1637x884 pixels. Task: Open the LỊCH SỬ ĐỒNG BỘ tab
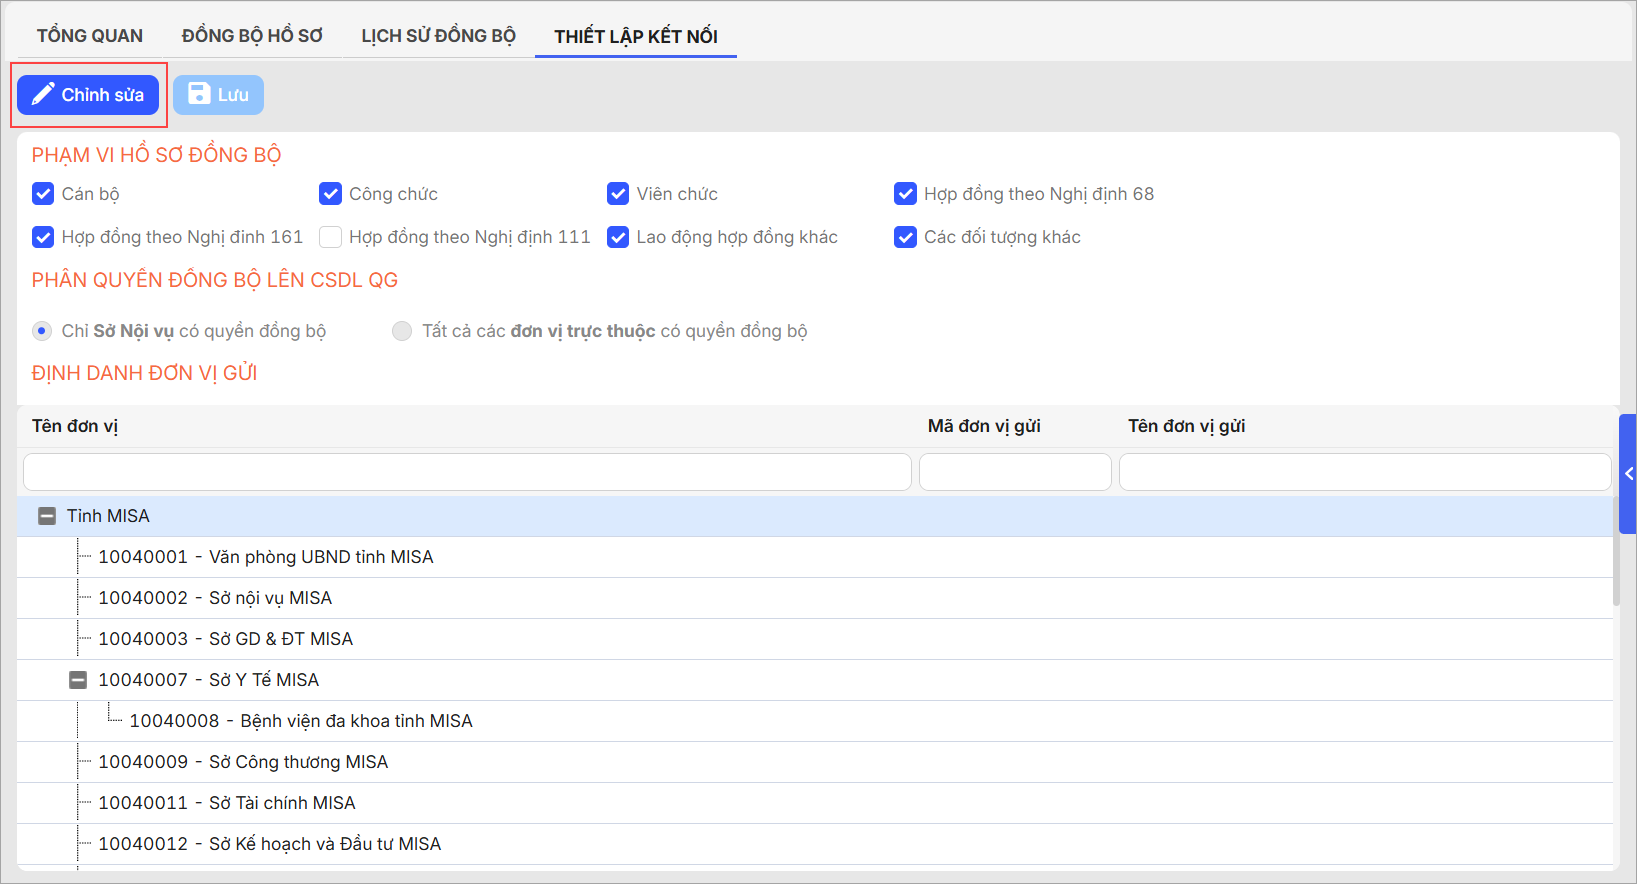(x=438, y=36)
